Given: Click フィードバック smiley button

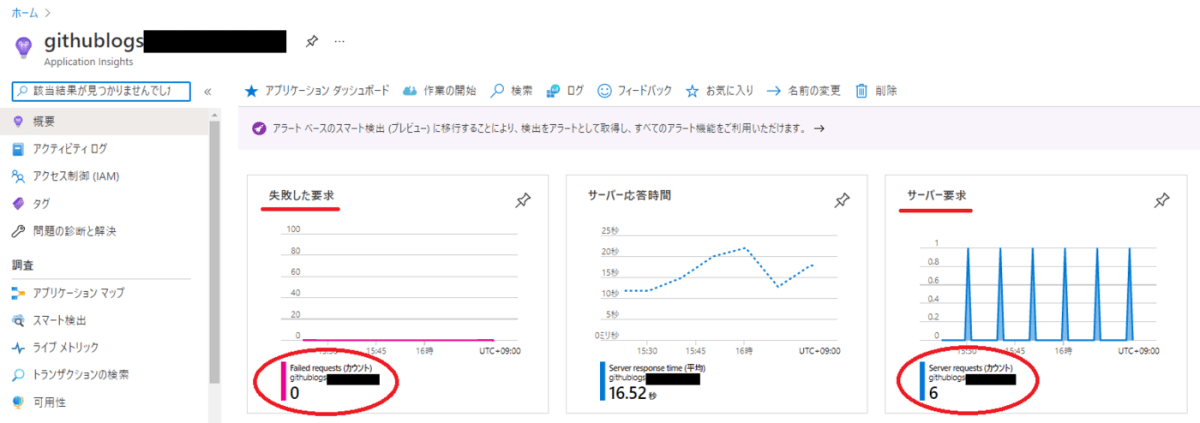Looking at the screenshot, I should [x=635, y=91].
